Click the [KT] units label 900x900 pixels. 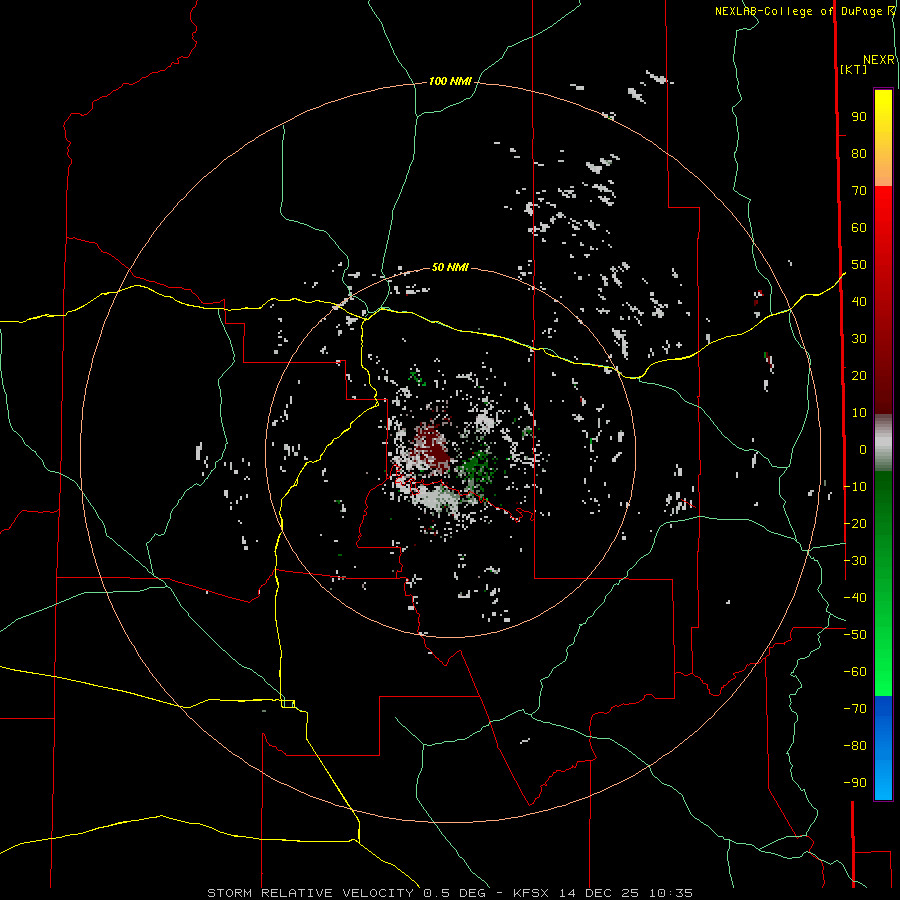tap(853, 69)
